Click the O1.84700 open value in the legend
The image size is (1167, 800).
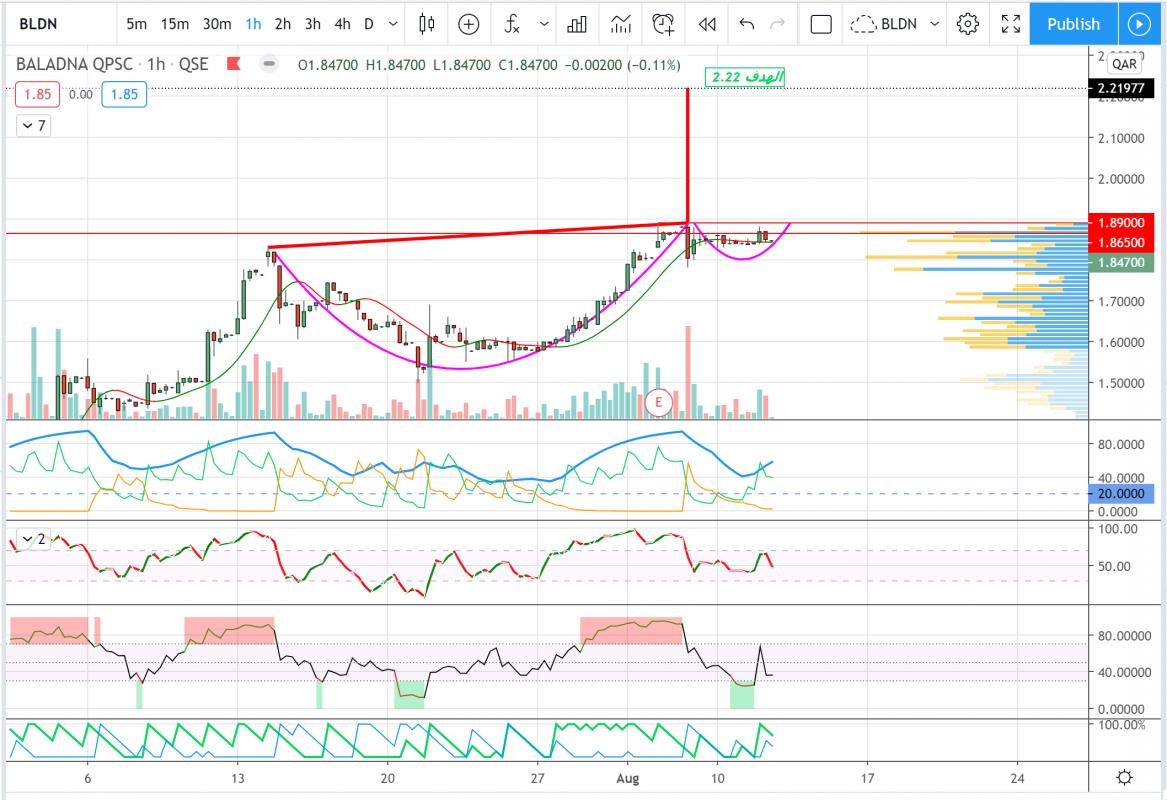(x=327, y=65)
